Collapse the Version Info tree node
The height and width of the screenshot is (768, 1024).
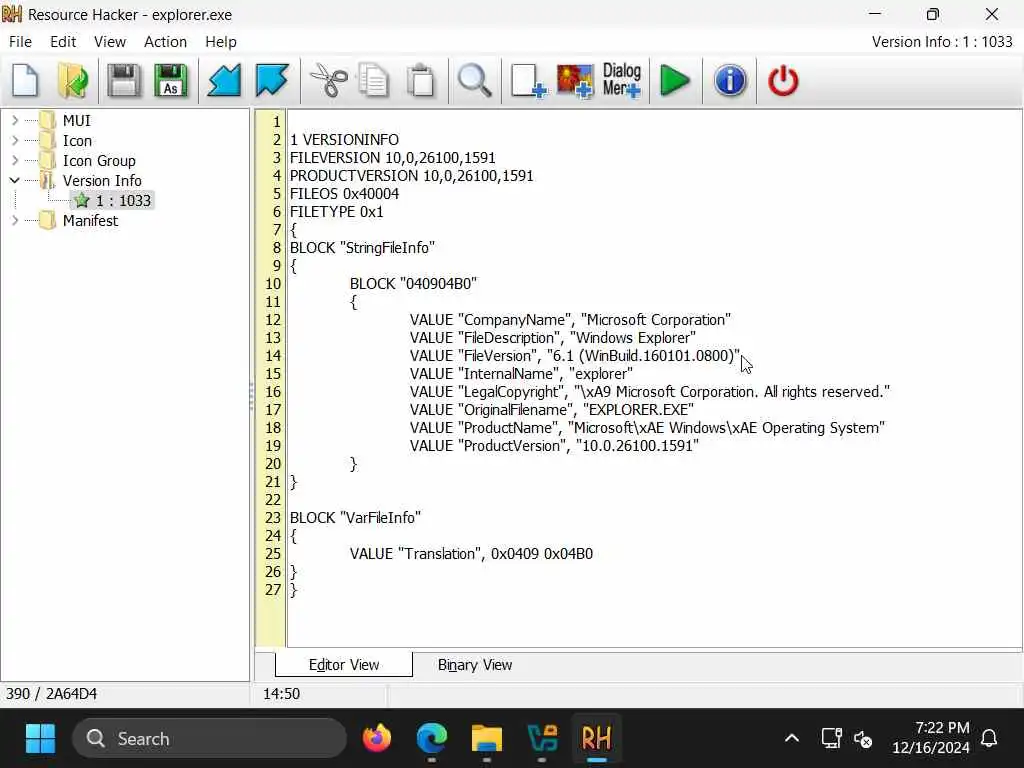tap(14, 180)
